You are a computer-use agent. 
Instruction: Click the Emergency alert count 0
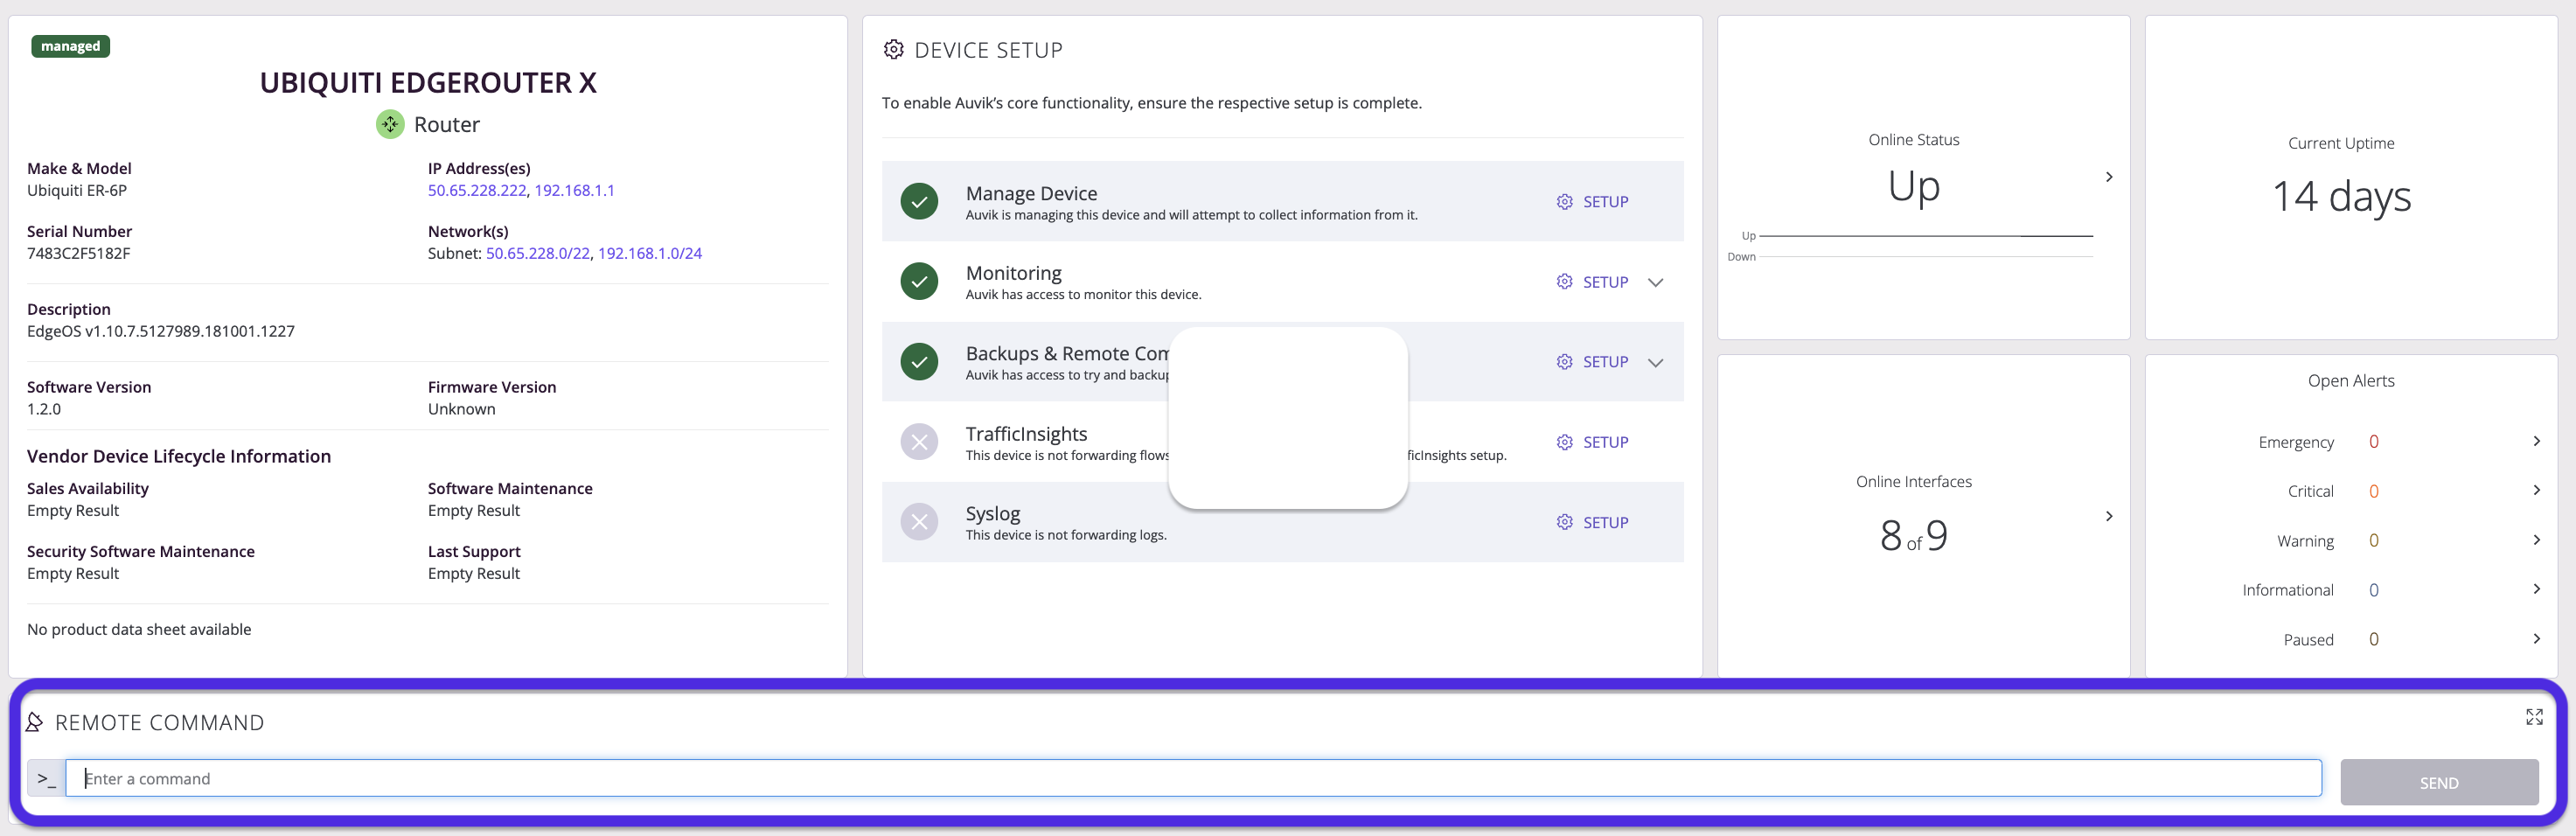[2373, 442]
